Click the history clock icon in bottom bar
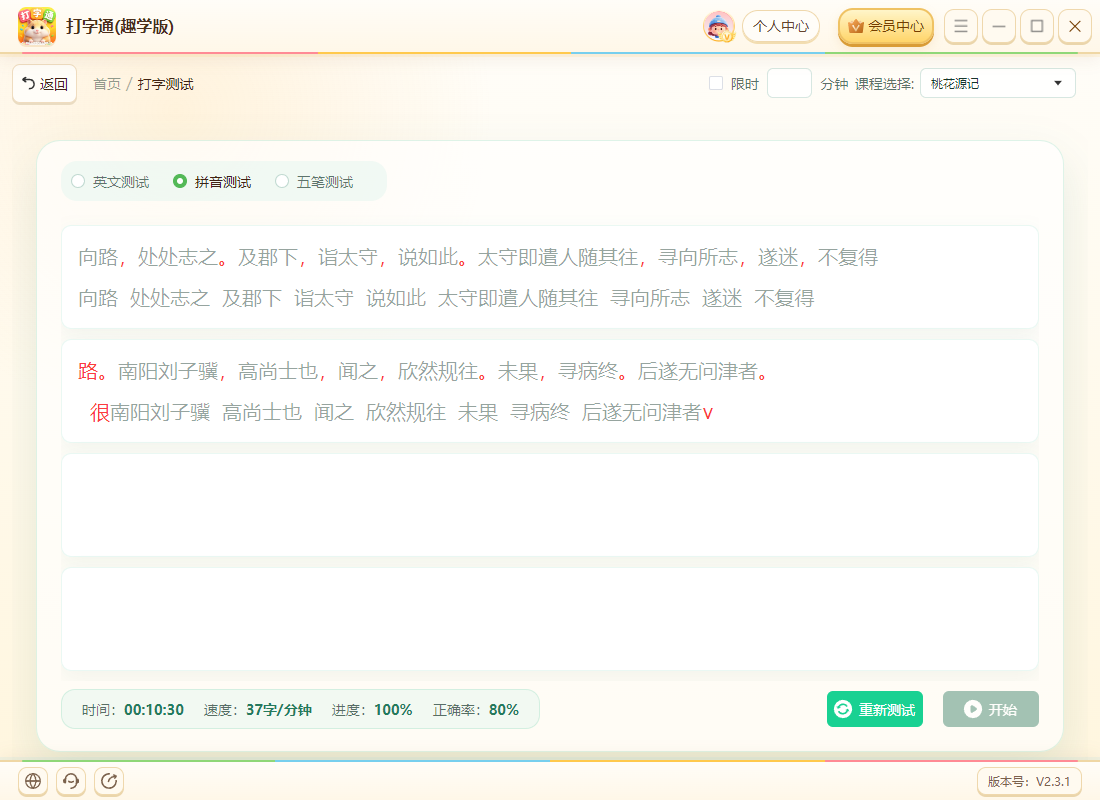 tap(71, 781)
